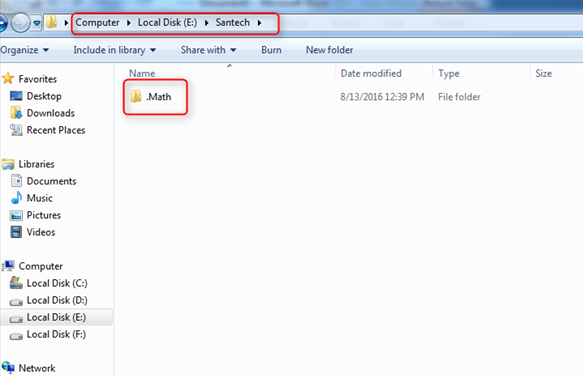Click the Desktop icon in Favorites

[16, 96]
